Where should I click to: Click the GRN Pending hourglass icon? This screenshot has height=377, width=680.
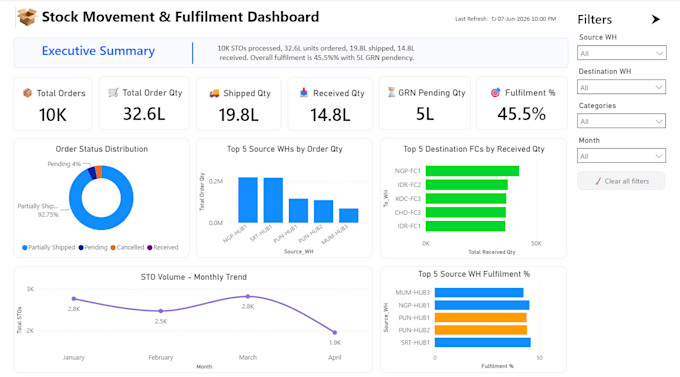[x=391, y=92]
